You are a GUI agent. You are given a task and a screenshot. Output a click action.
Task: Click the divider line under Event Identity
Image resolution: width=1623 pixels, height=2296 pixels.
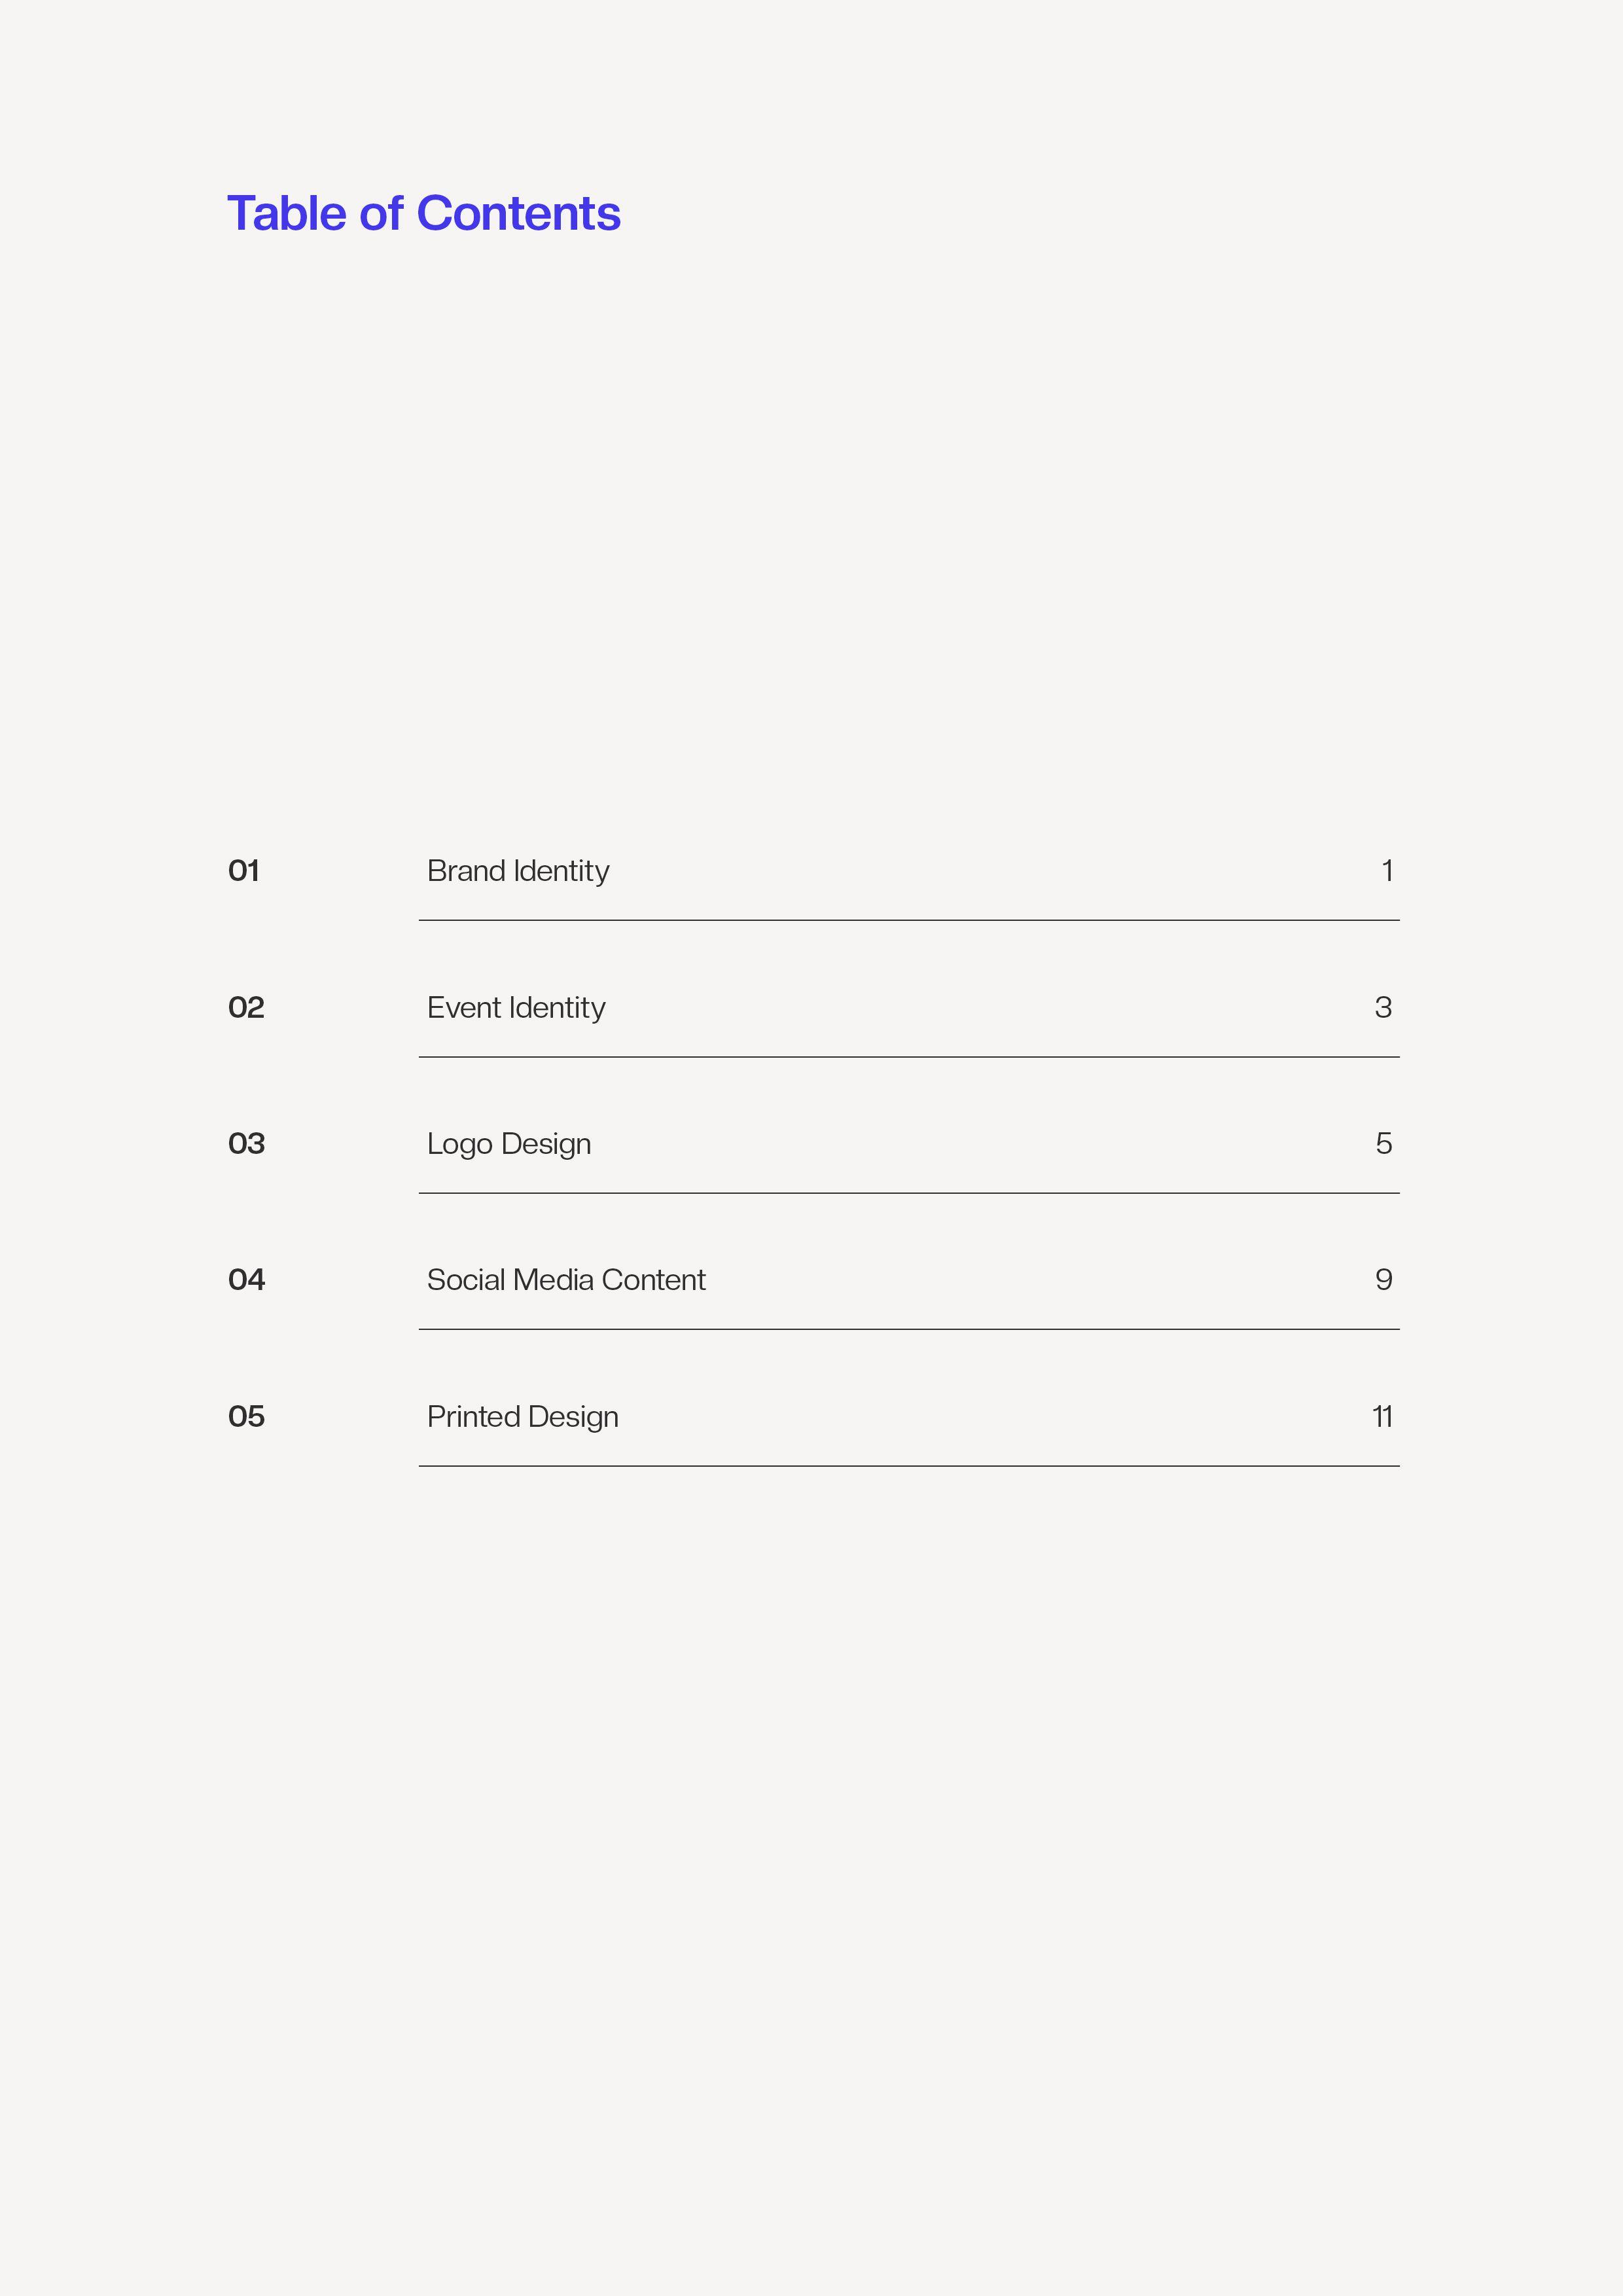coord(909,1057)
